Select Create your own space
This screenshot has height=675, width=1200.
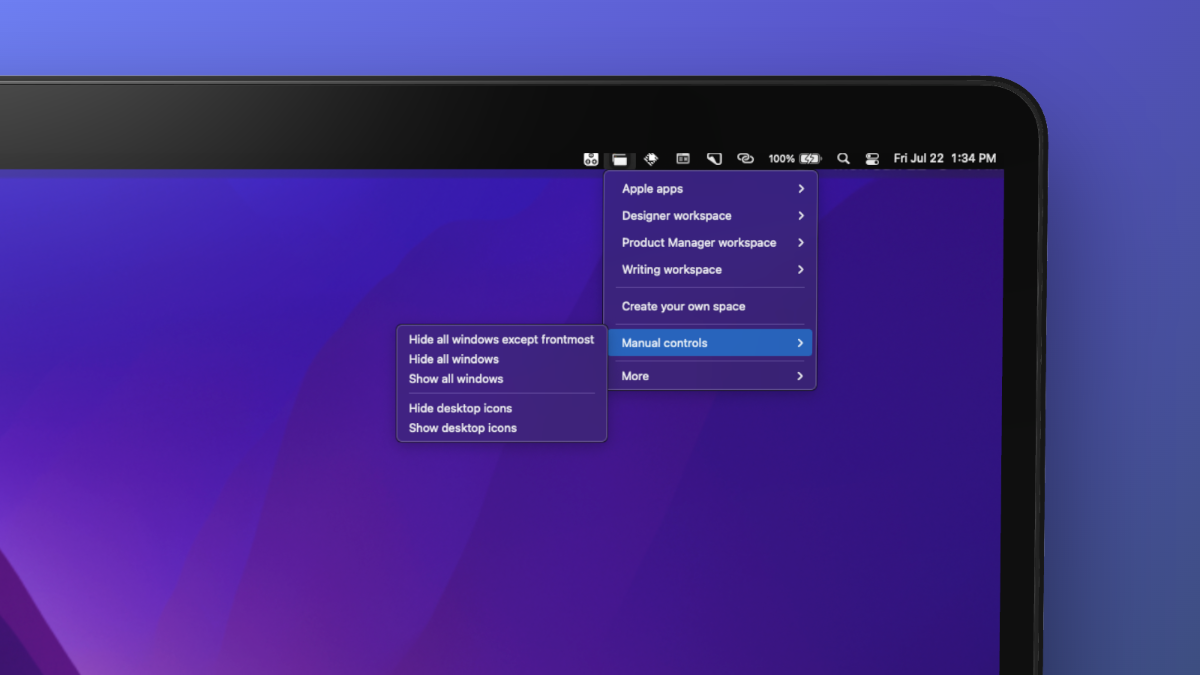[711, 307]
